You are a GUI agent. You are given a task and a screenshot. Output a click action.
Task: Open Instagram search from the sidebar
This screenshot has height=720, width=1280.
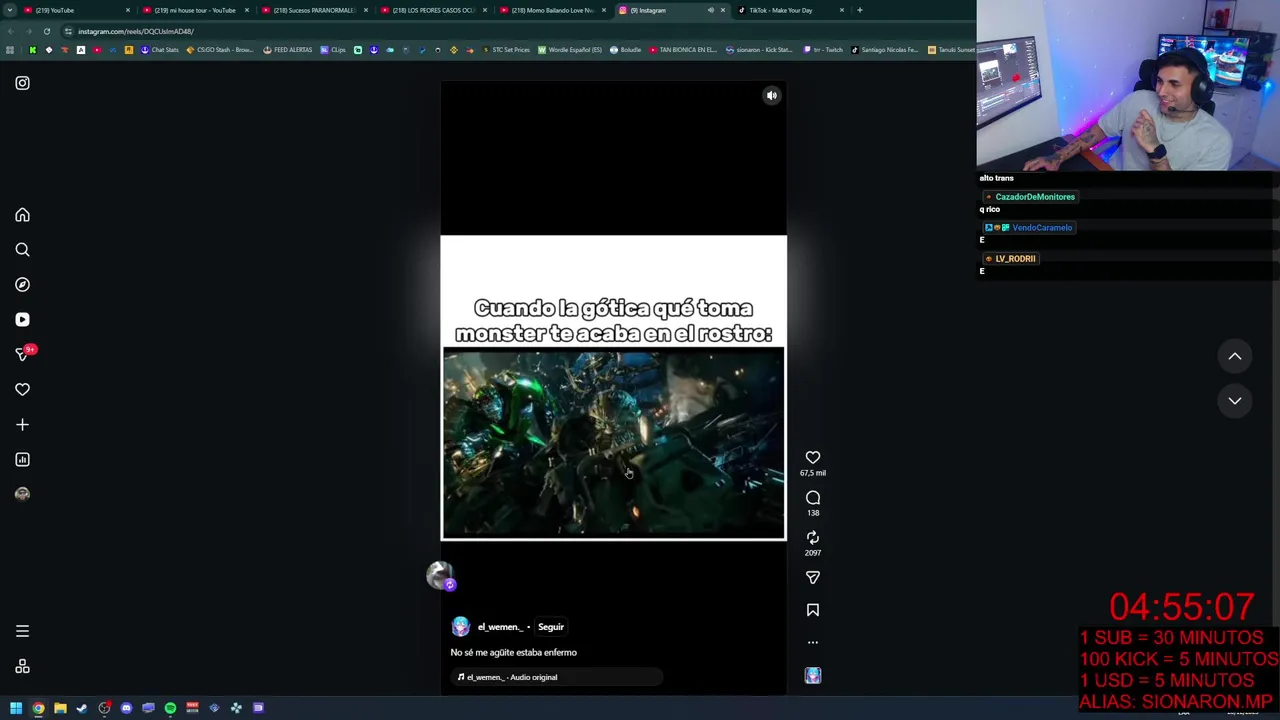tap(22, 250)
